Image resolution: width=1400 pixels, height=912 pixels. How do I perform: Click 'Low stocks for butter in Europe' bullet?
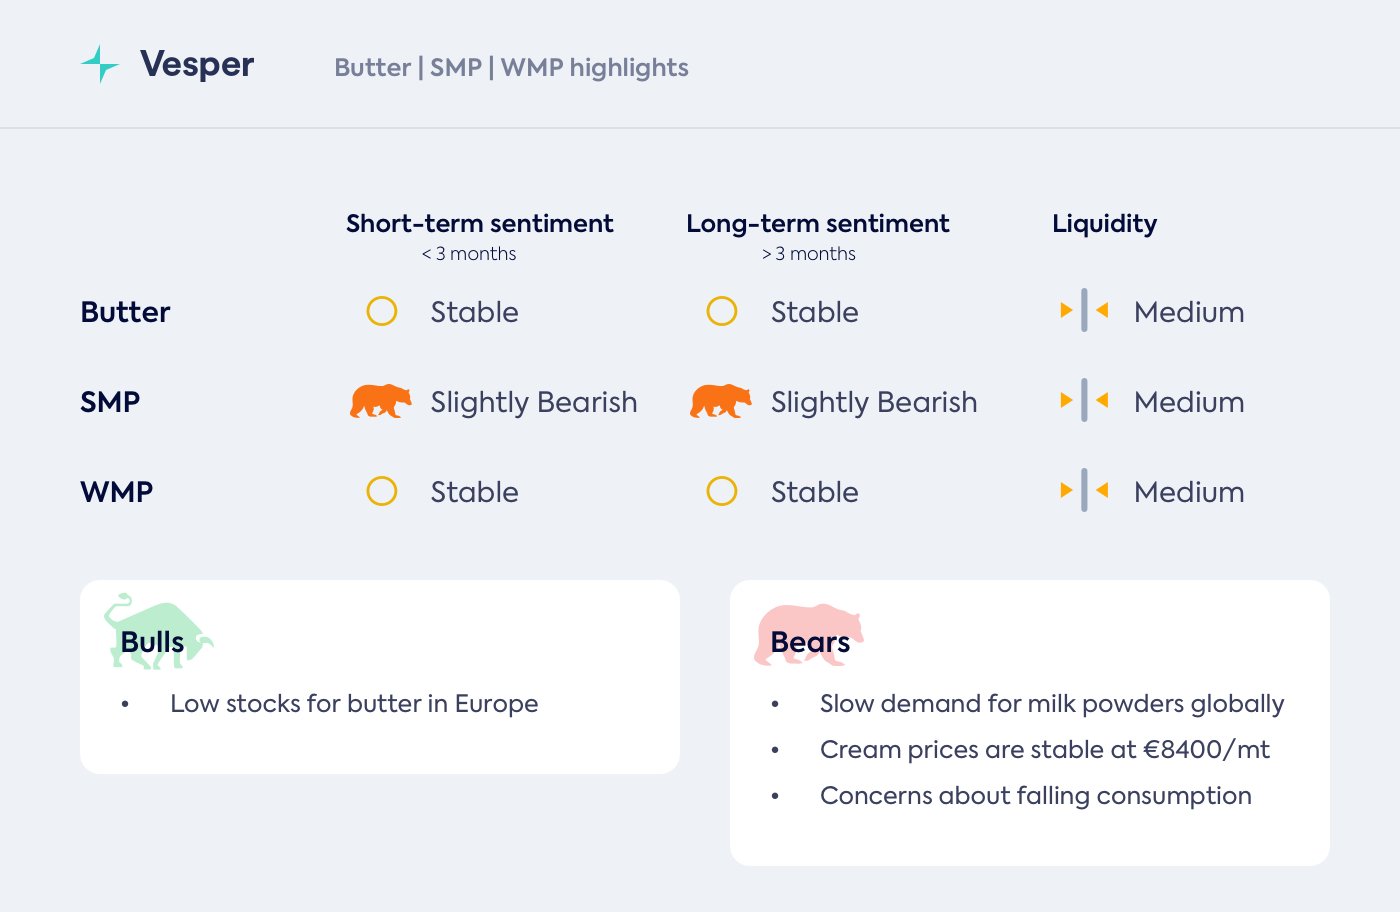pos(354,704)
